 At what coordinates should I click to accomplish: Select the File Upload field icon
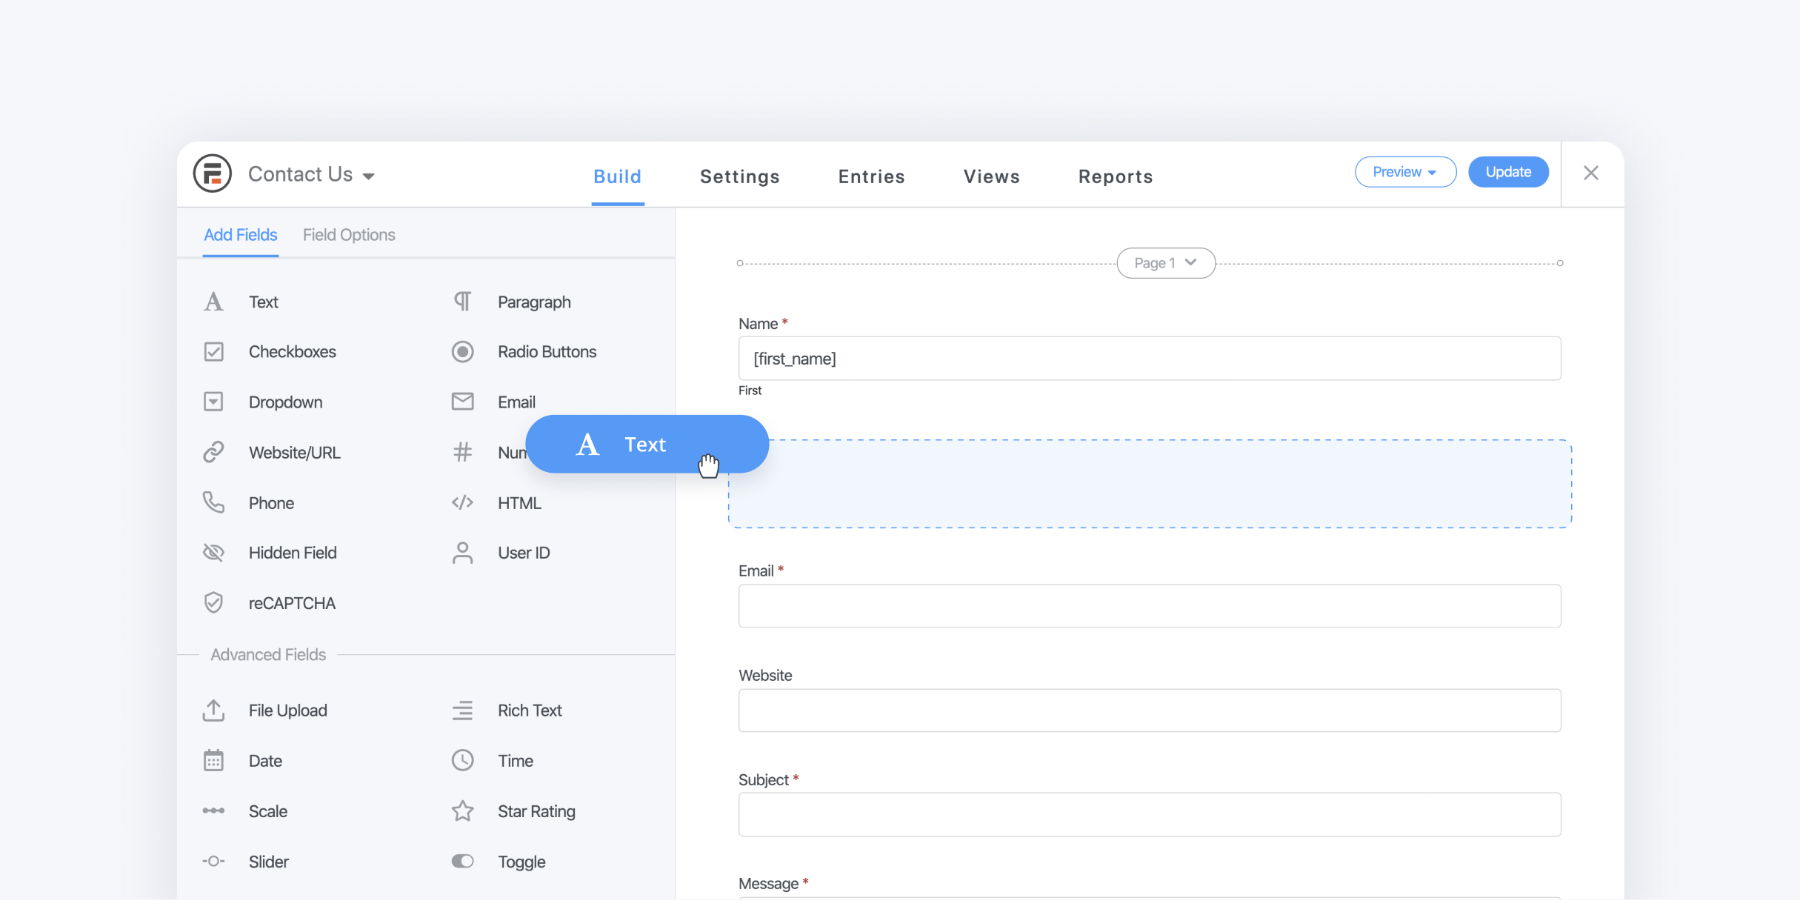pyautogui.click(x=214, y=711)
